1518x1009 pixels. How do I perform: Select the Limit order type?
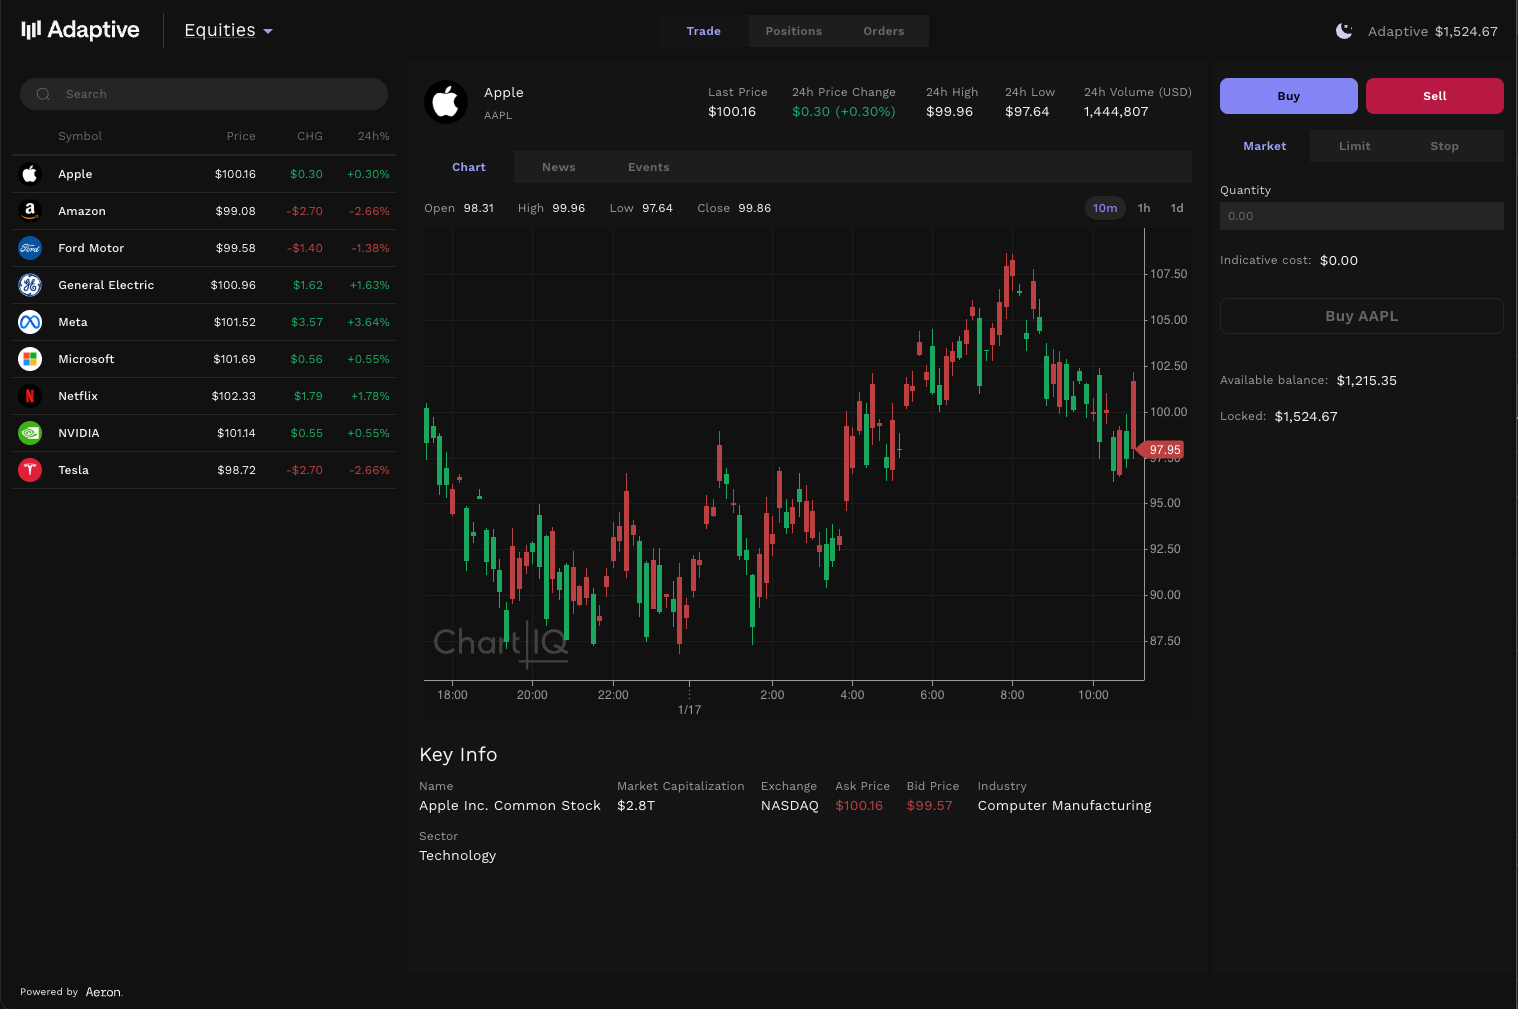[x=1354, y=146]
